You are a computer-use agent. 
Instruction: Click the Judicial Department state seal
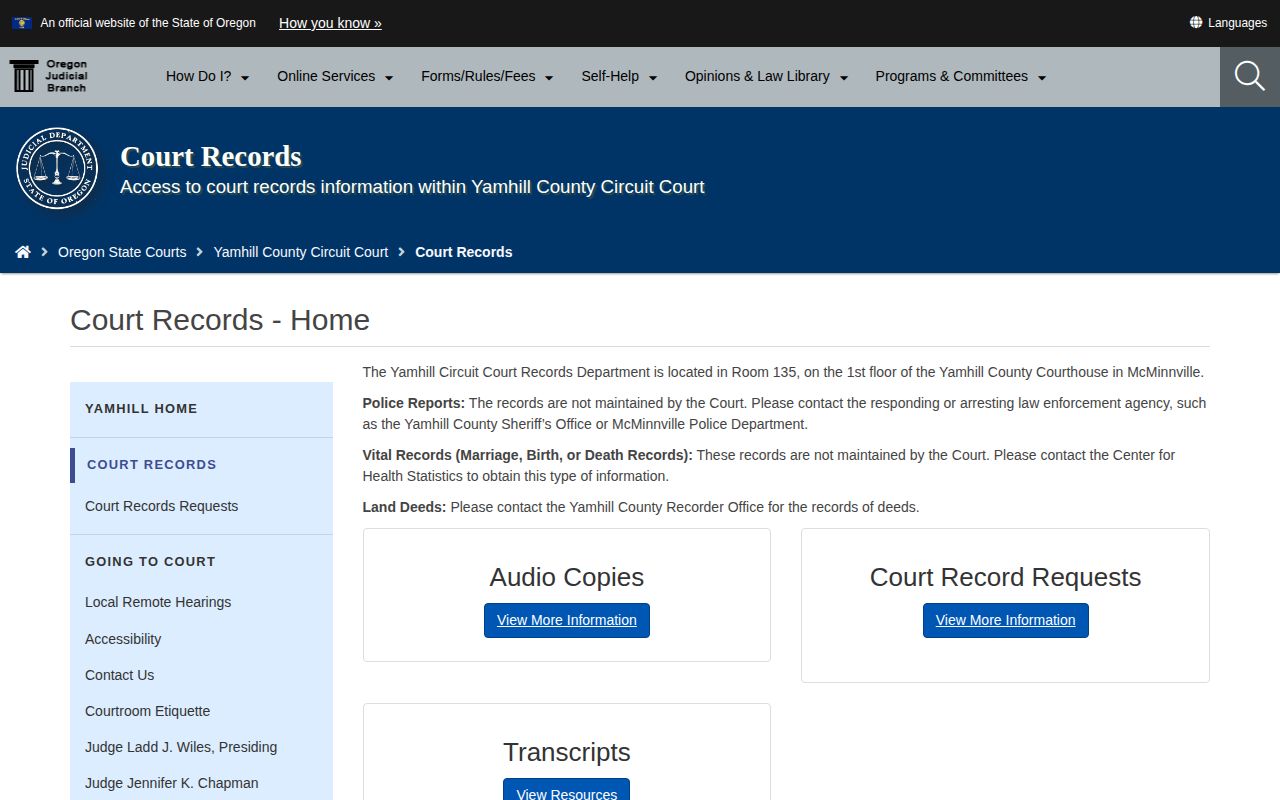coord(57,168)
